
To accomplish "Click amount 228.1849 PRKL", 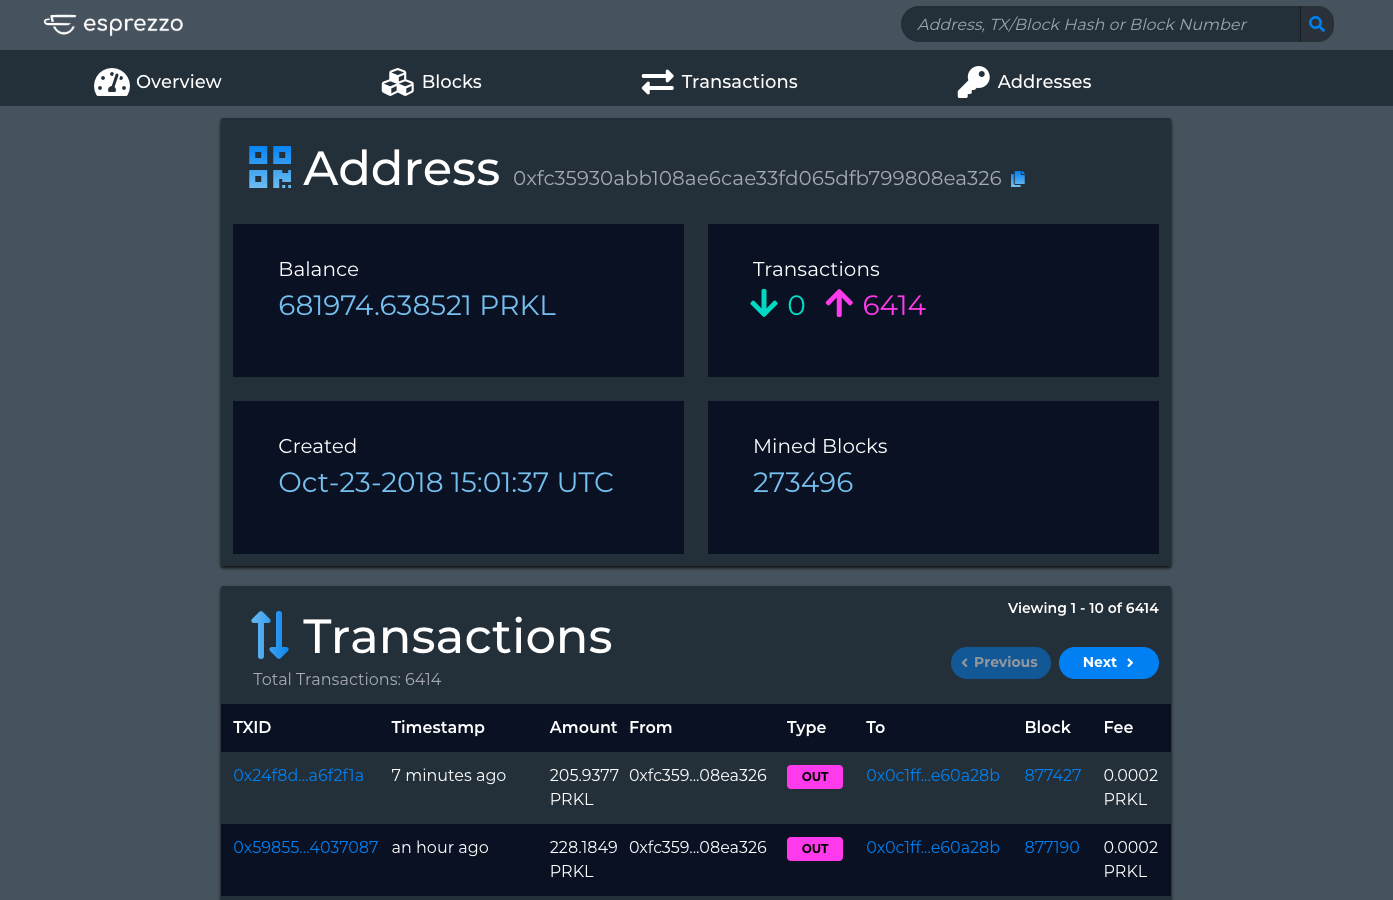I will [x=584, y=859].
